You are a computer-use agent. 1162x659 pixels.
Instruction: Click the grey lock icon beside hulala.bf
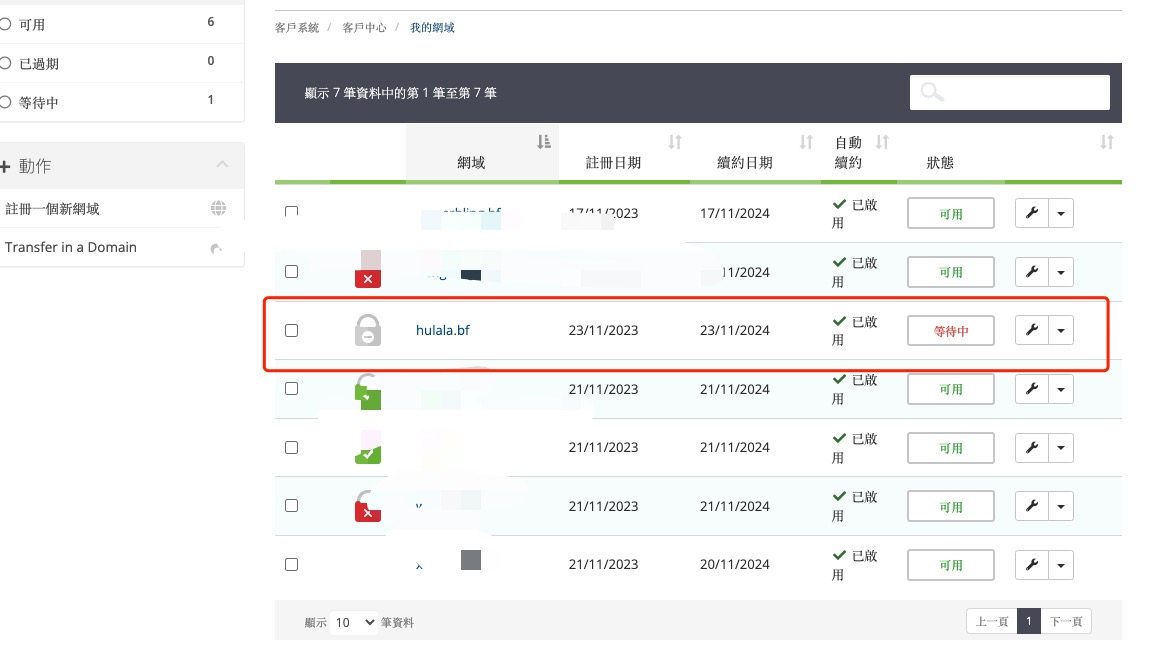[368, 330]
